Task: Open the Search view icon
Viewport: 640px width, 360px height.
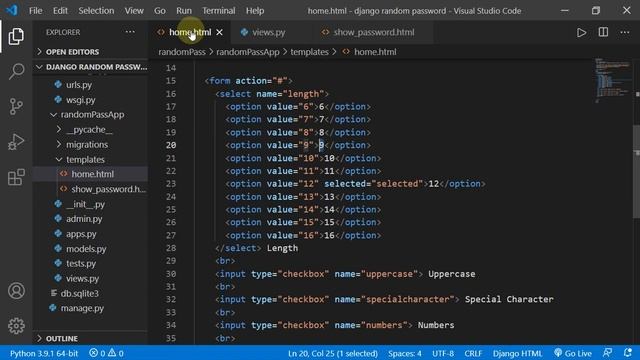Action: (x=16, y=71)
